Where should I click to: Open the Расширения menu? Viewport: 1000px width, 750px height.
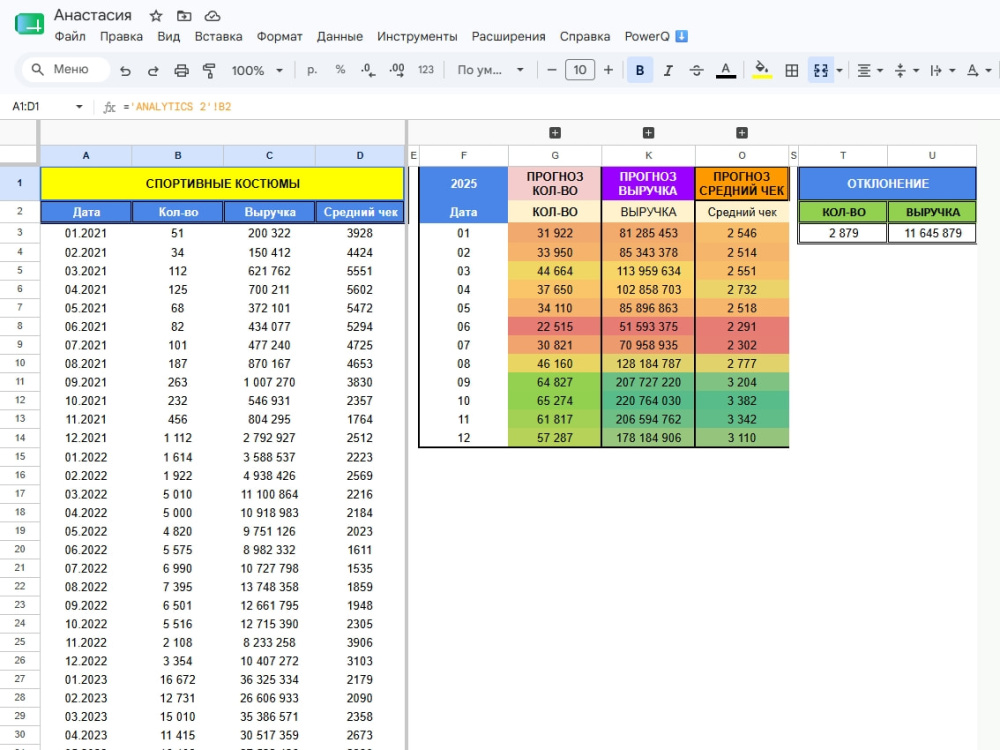(508, 36)
